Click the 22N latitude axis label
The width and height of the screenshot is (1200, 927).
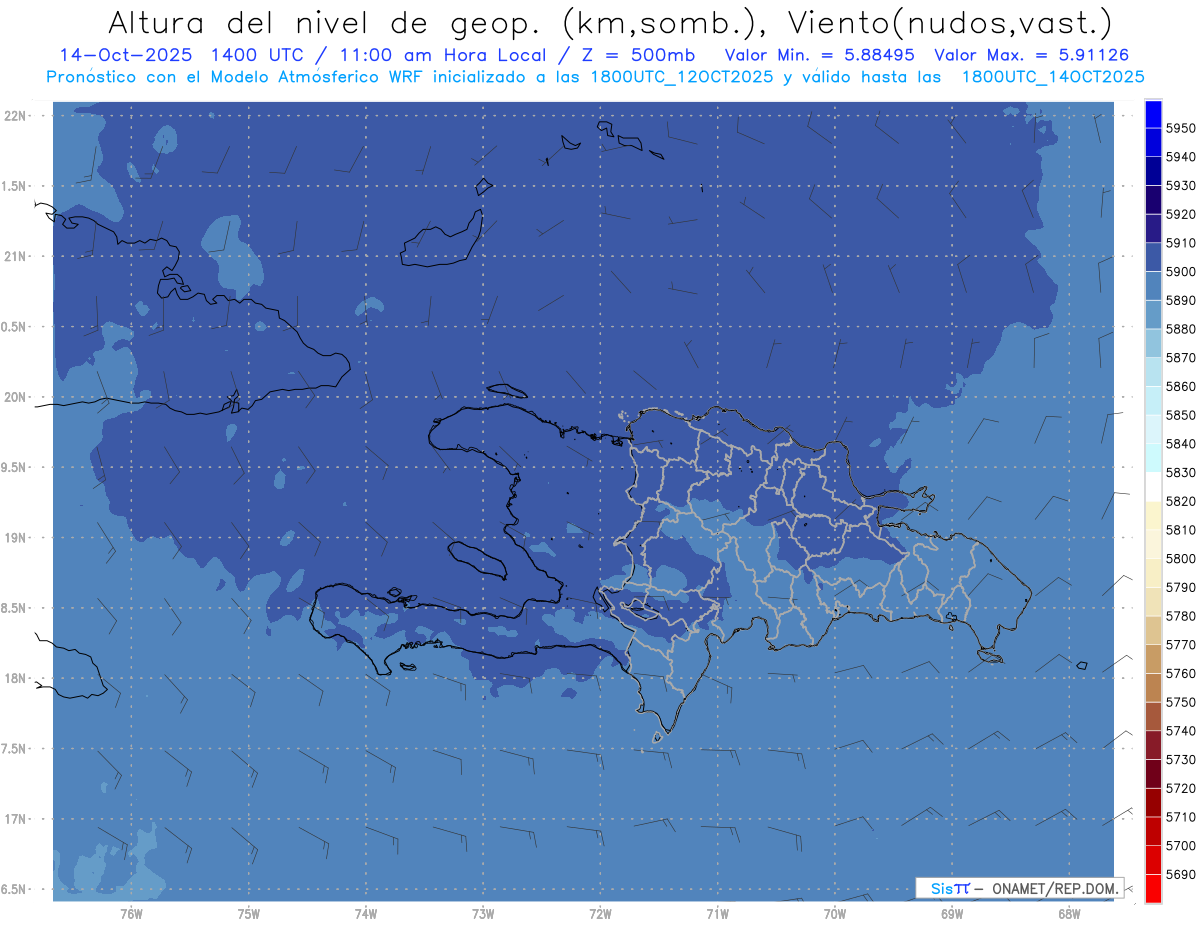(x=16, y=116)
